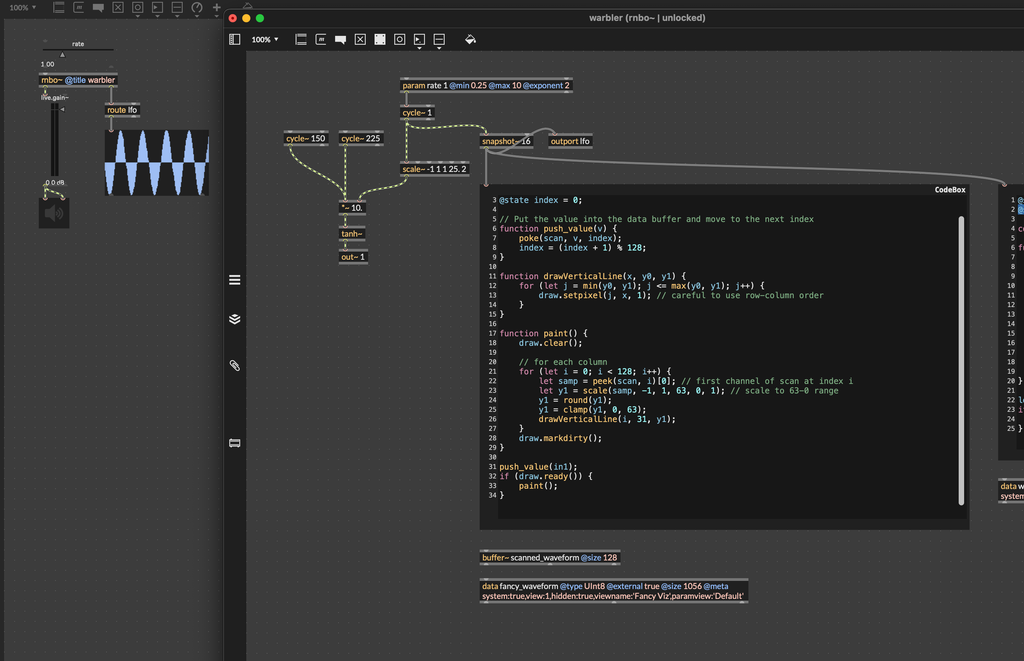
Task: Toggle audio with the speaker ezdac button
Action: [54, 212]
